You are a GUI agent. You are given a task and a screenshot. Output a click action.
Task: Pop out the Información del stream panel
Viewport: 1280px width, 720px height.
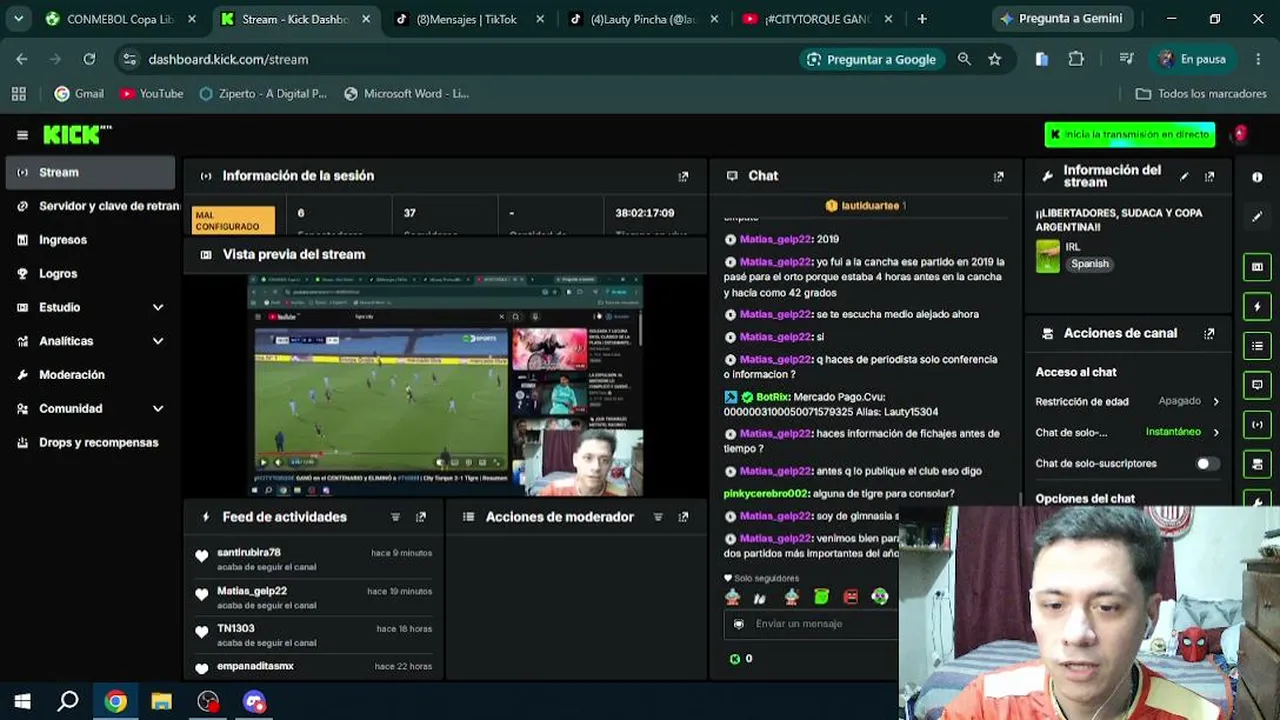[x=1209, y=176]
